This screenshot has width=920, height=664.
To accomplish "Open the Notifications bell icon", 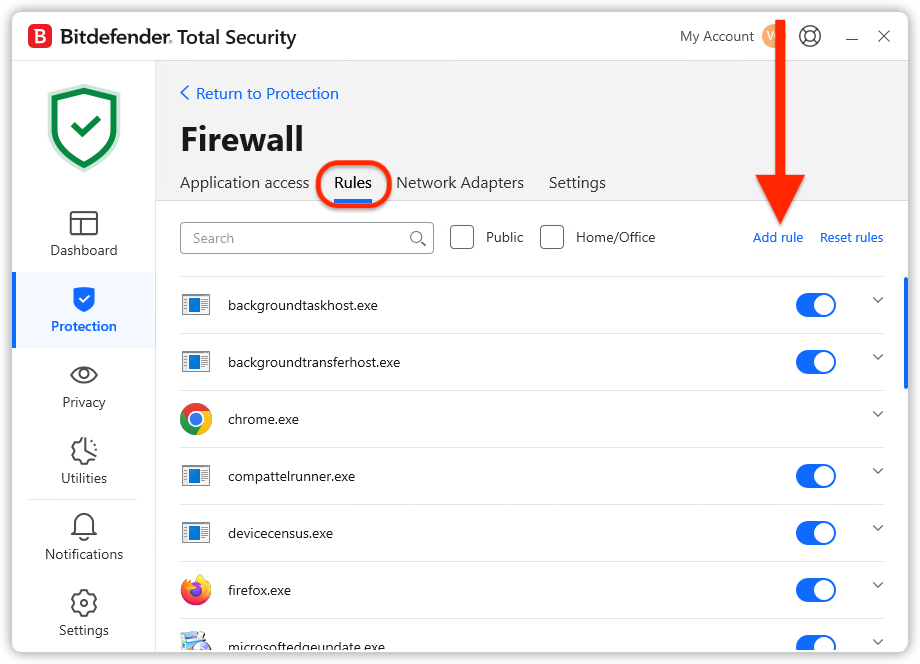I will coord(83,527).
